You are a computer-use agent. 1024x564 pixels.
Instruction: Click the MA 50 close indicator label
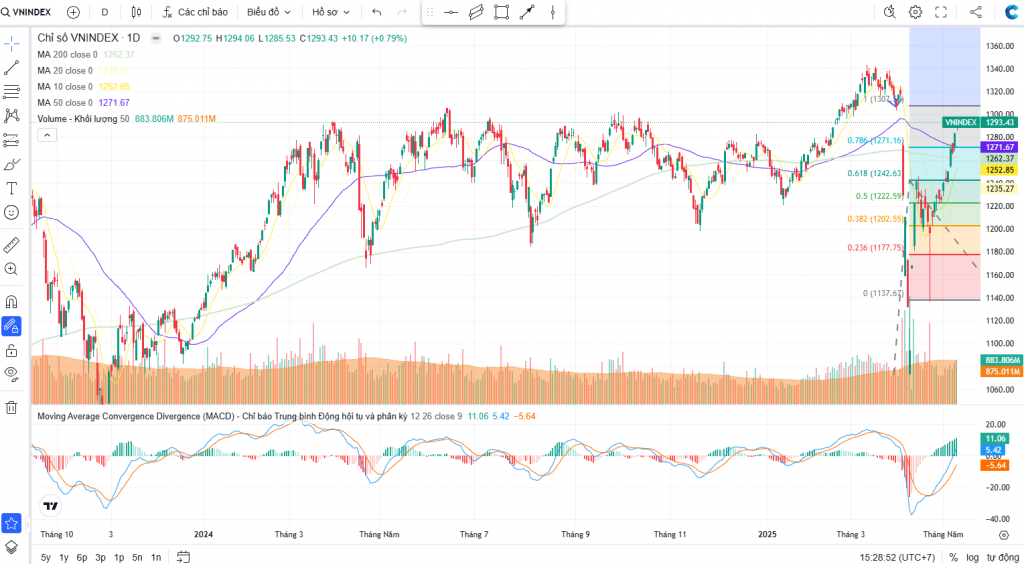65,102
